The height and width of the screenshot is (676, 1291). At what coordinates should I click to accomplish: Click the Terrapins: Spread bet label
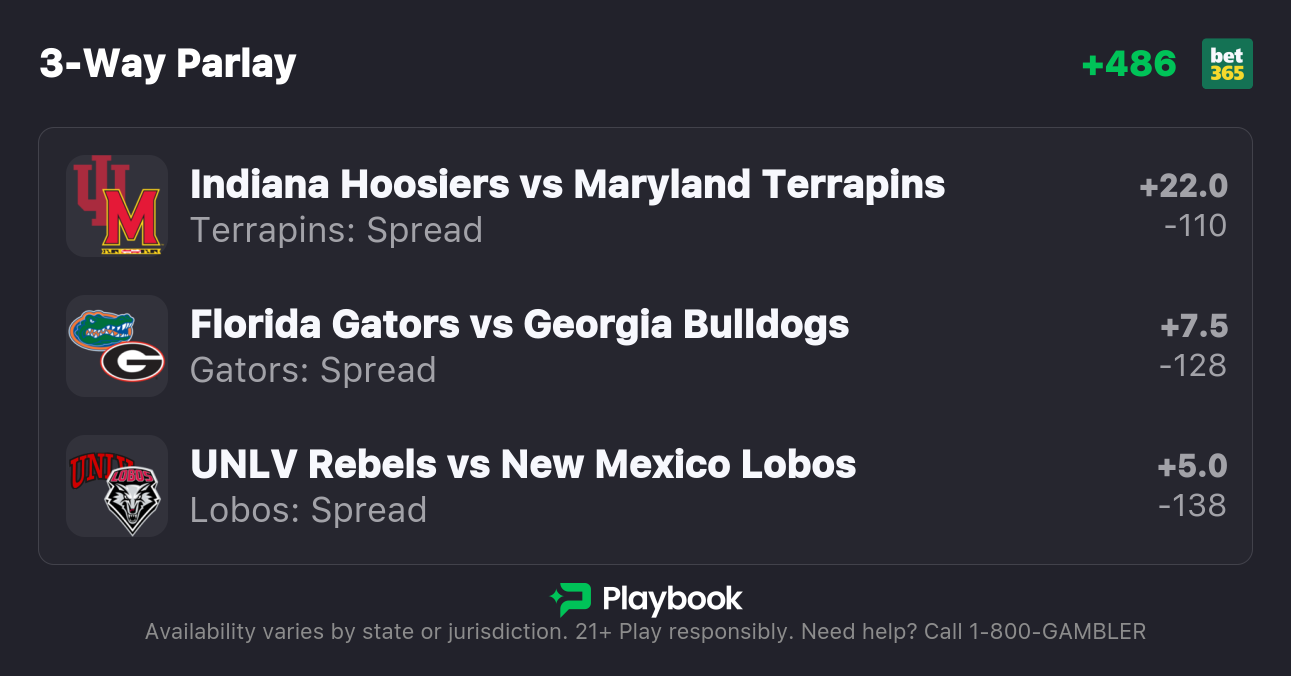336,230
